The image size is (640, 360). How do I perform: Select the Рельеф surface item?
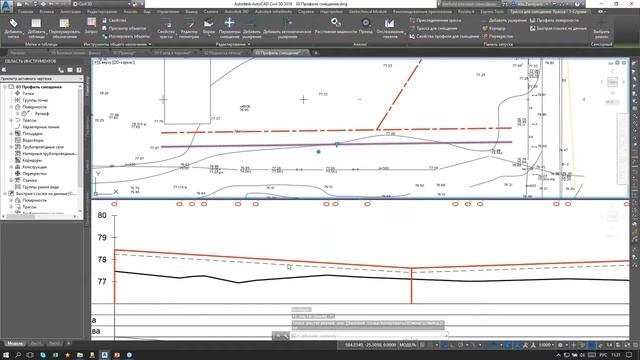42,113
